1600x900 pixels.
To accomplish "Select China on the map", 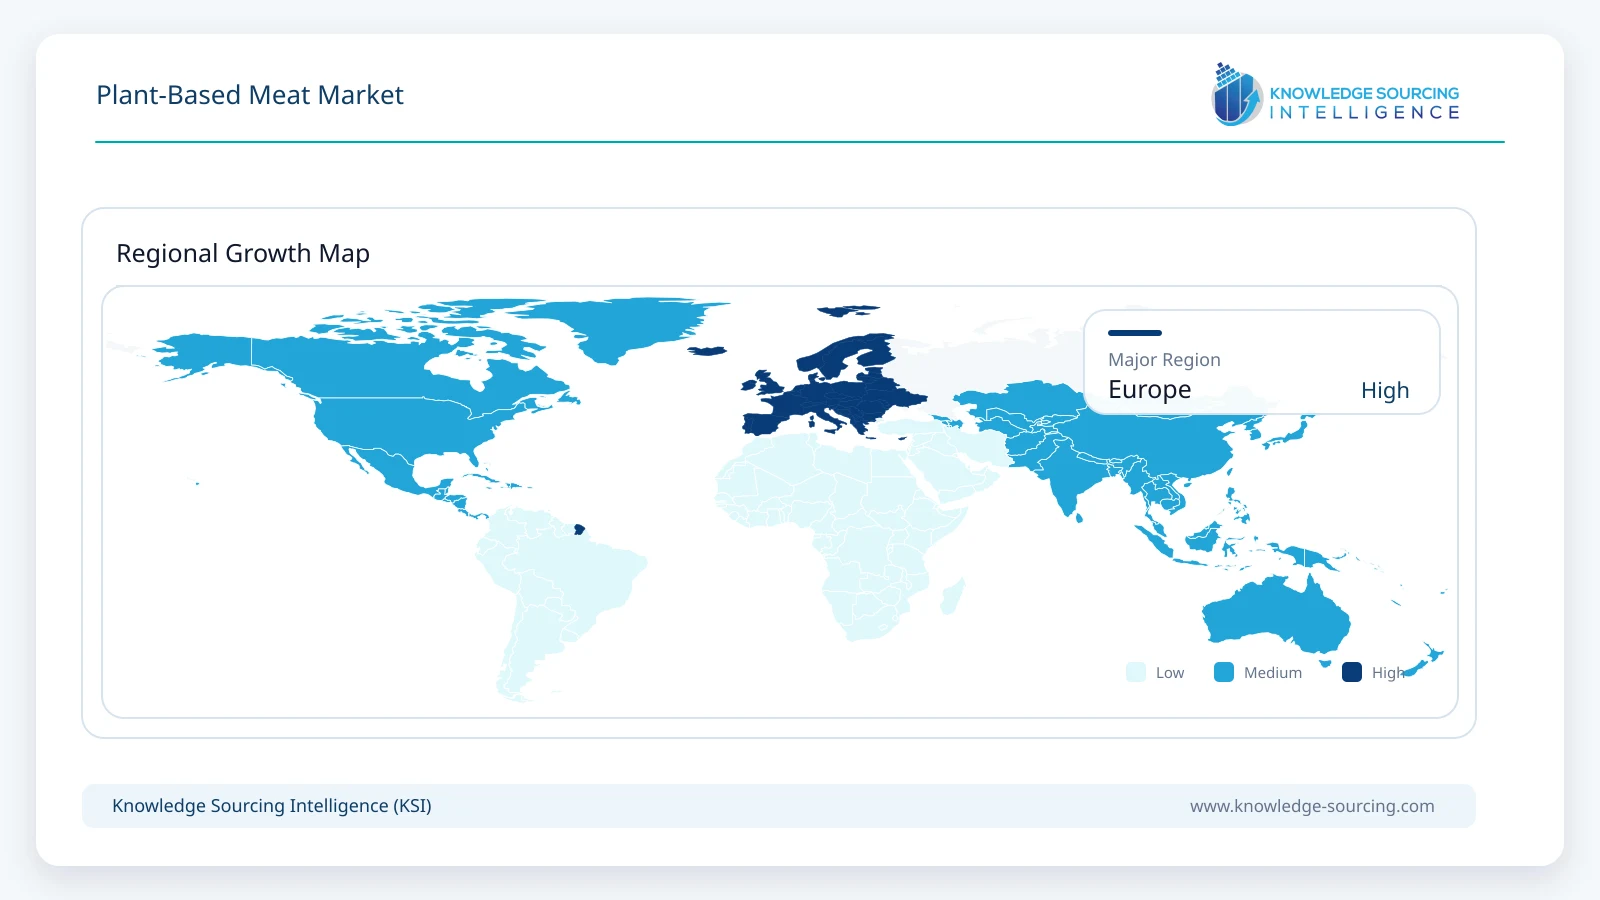I will [x=1160, y=440].
